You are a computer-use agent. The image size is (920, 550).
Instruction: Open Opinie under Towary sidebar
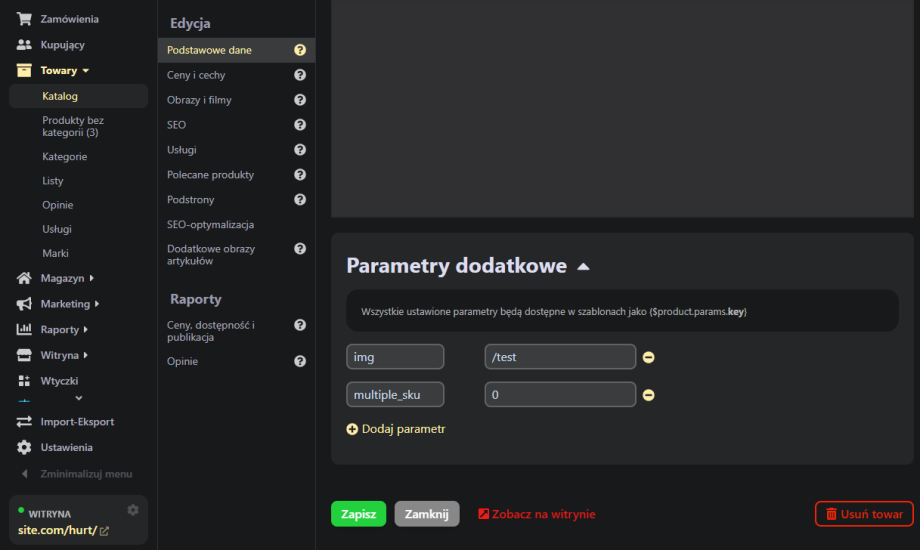(x=58, y=205)
